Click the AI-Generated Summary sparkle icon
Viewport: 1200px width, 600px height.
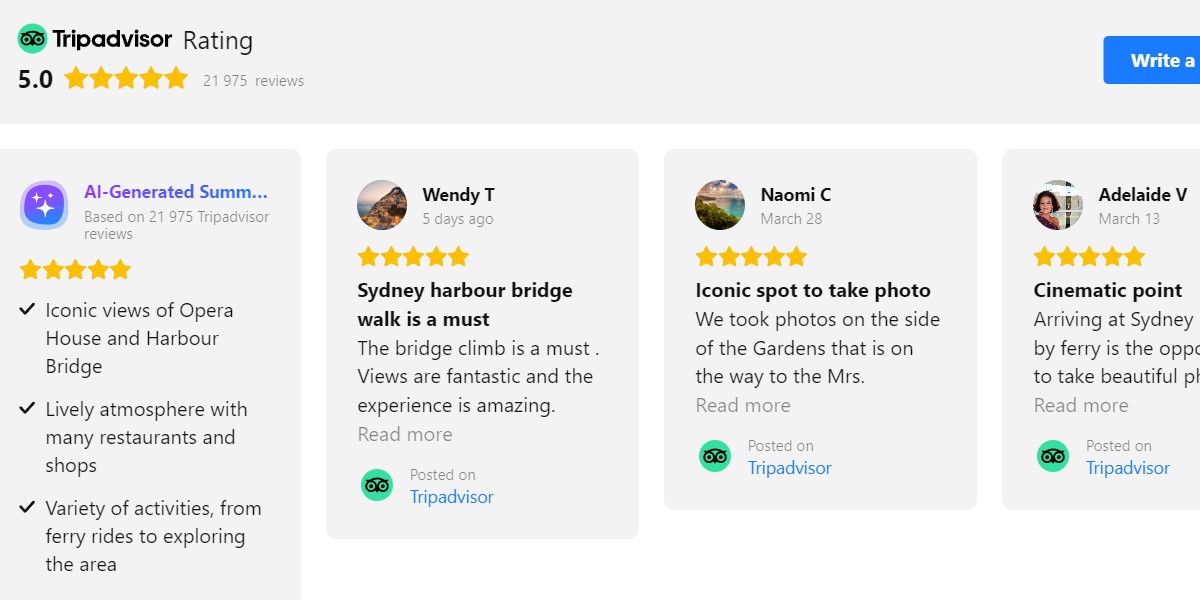44,205
